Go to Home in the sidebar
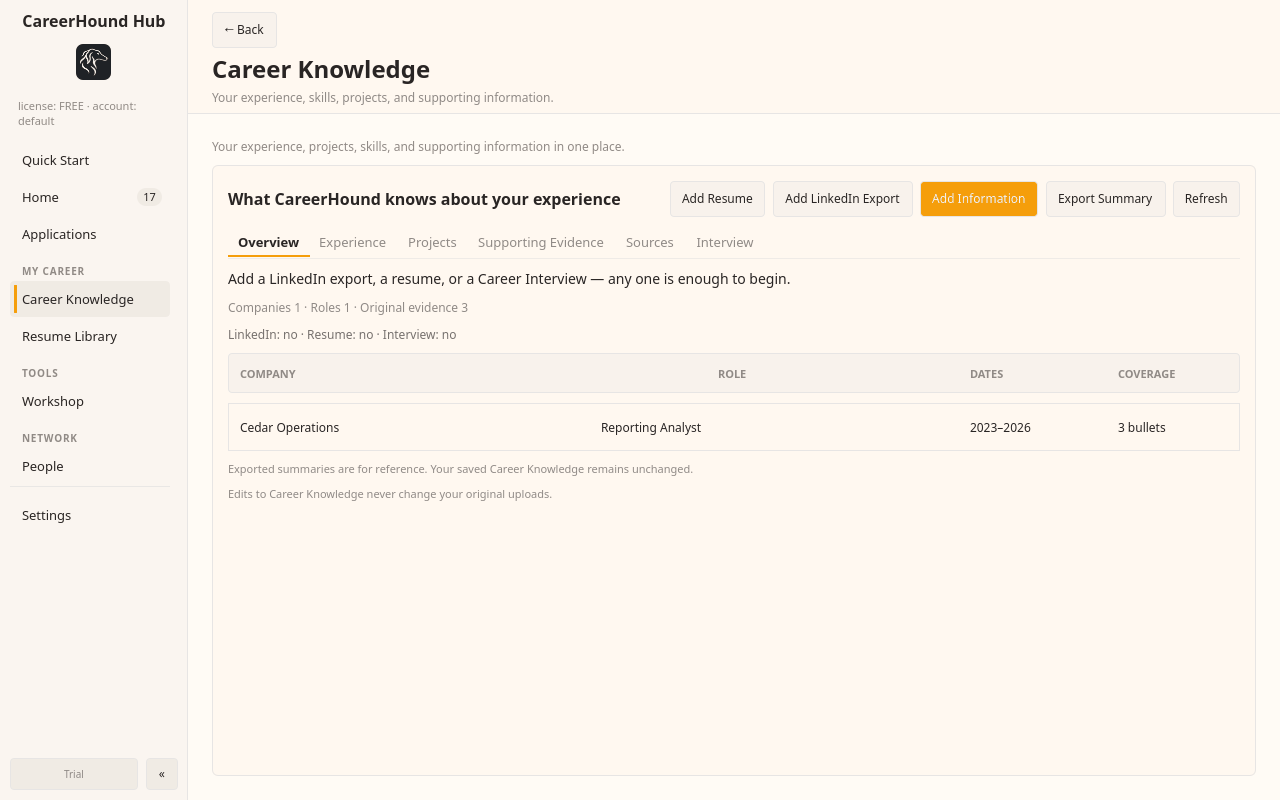The height and width of the screenshot is (800, 1280). (90, 197)
